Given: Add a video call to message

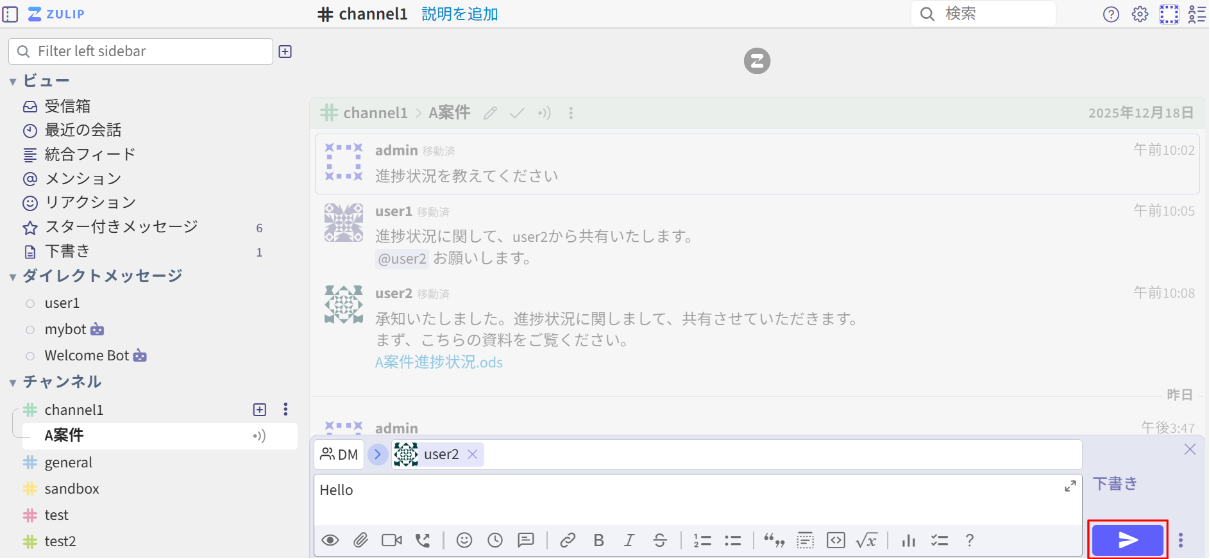Looking at the screenshot, I should (x=391, y=540).
